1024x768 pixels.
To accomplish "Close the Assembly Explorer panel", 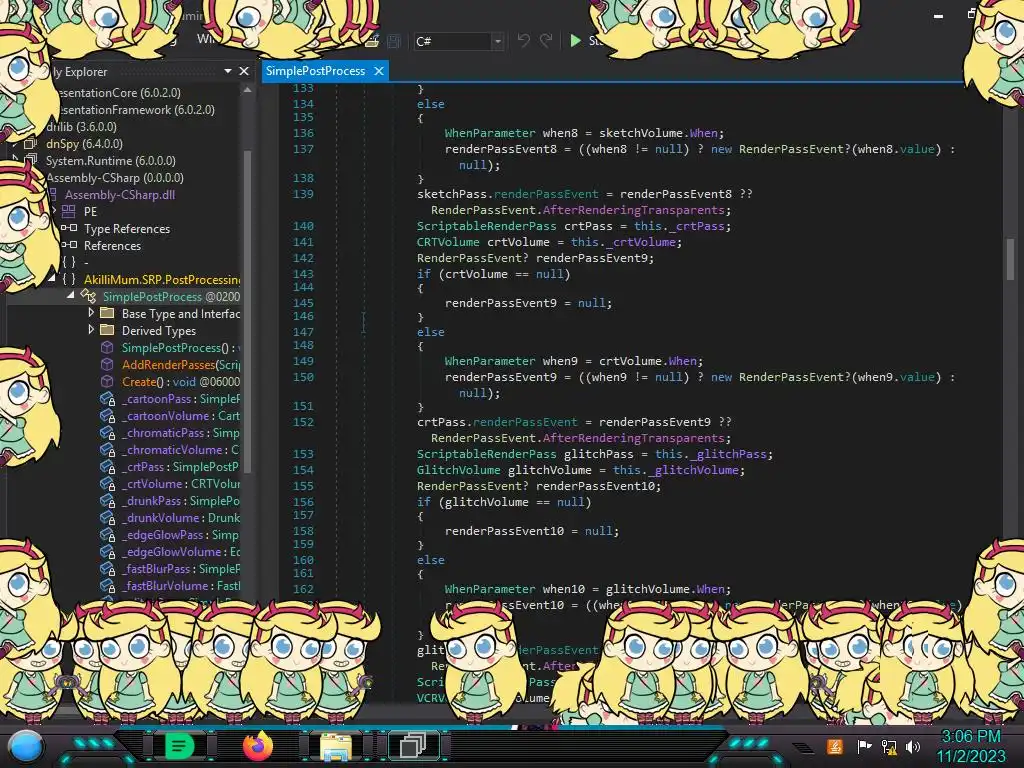I will [244, 71].
